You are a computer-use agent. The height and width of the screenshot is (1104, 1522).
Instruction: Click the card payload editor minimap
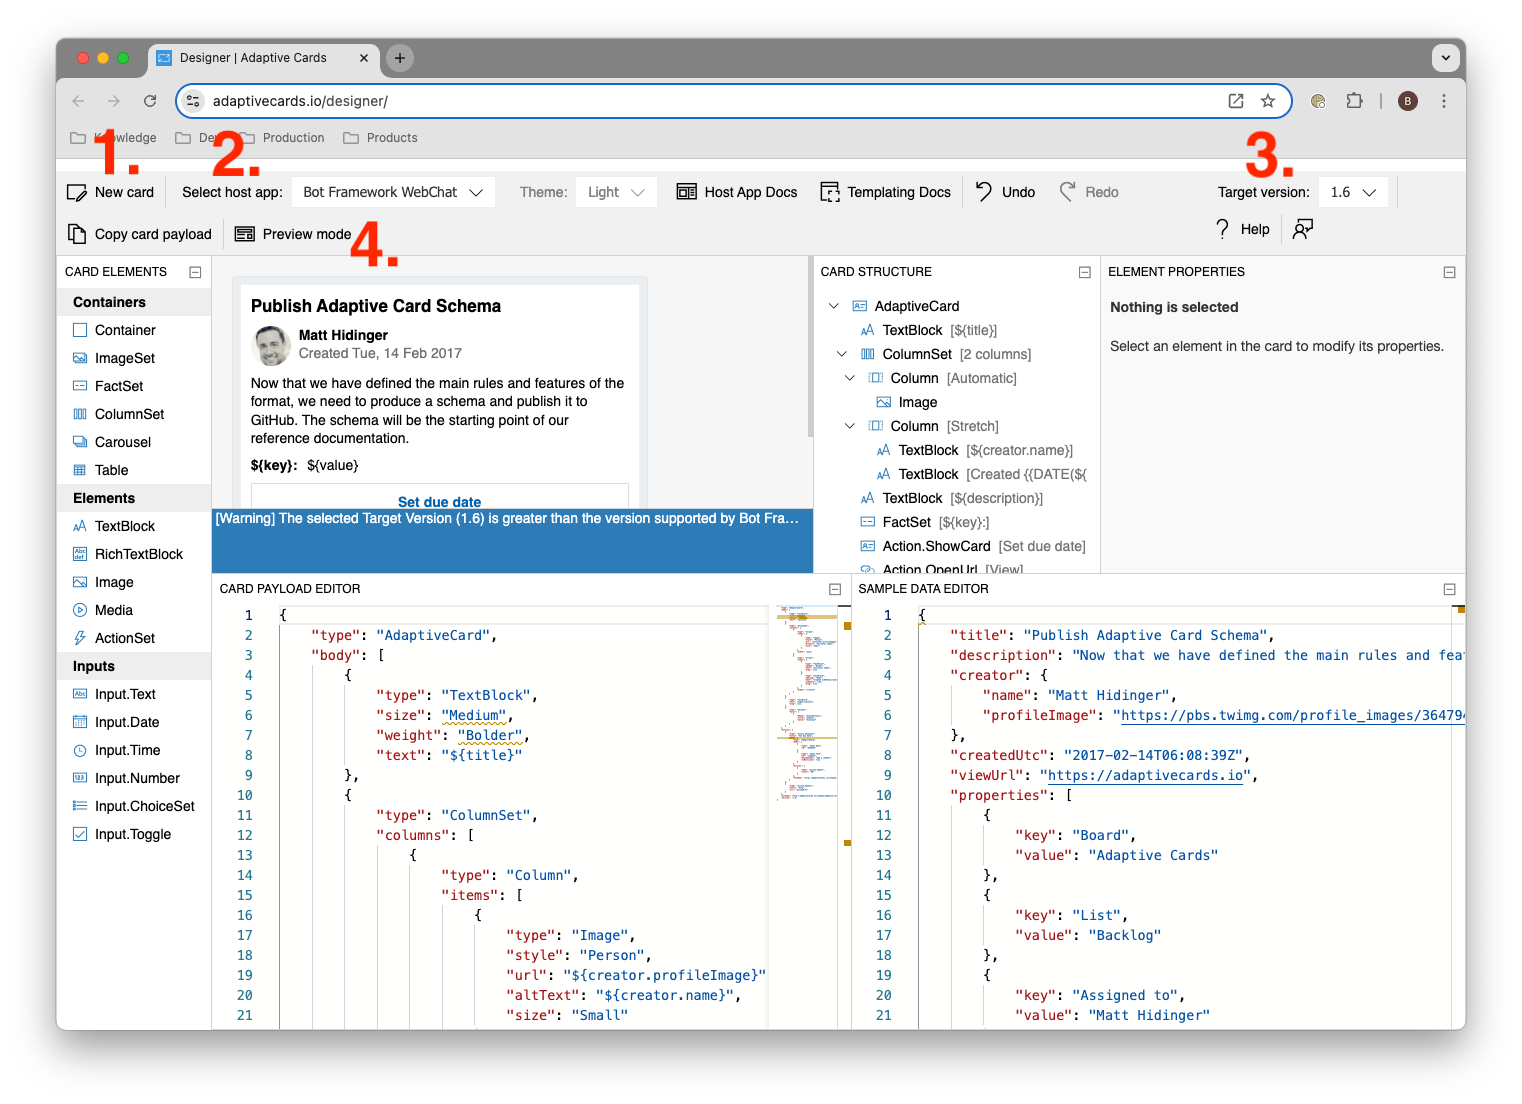pyautogui.click(x=808, y=703)
